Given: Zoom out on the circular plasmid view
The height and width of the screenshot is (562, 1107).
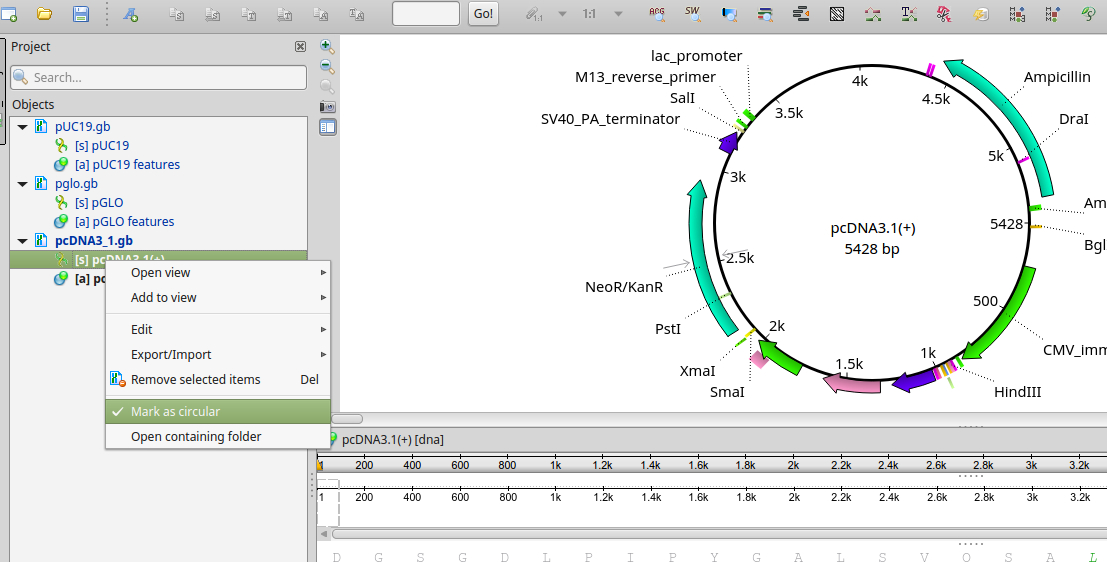Looking at the screenshot, I should tap(327, 66).
